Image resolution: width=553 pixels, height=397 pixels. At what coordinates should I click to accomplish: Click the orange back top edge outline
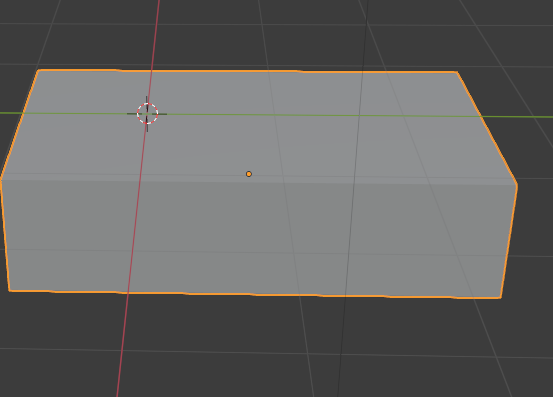coord(247,71)
